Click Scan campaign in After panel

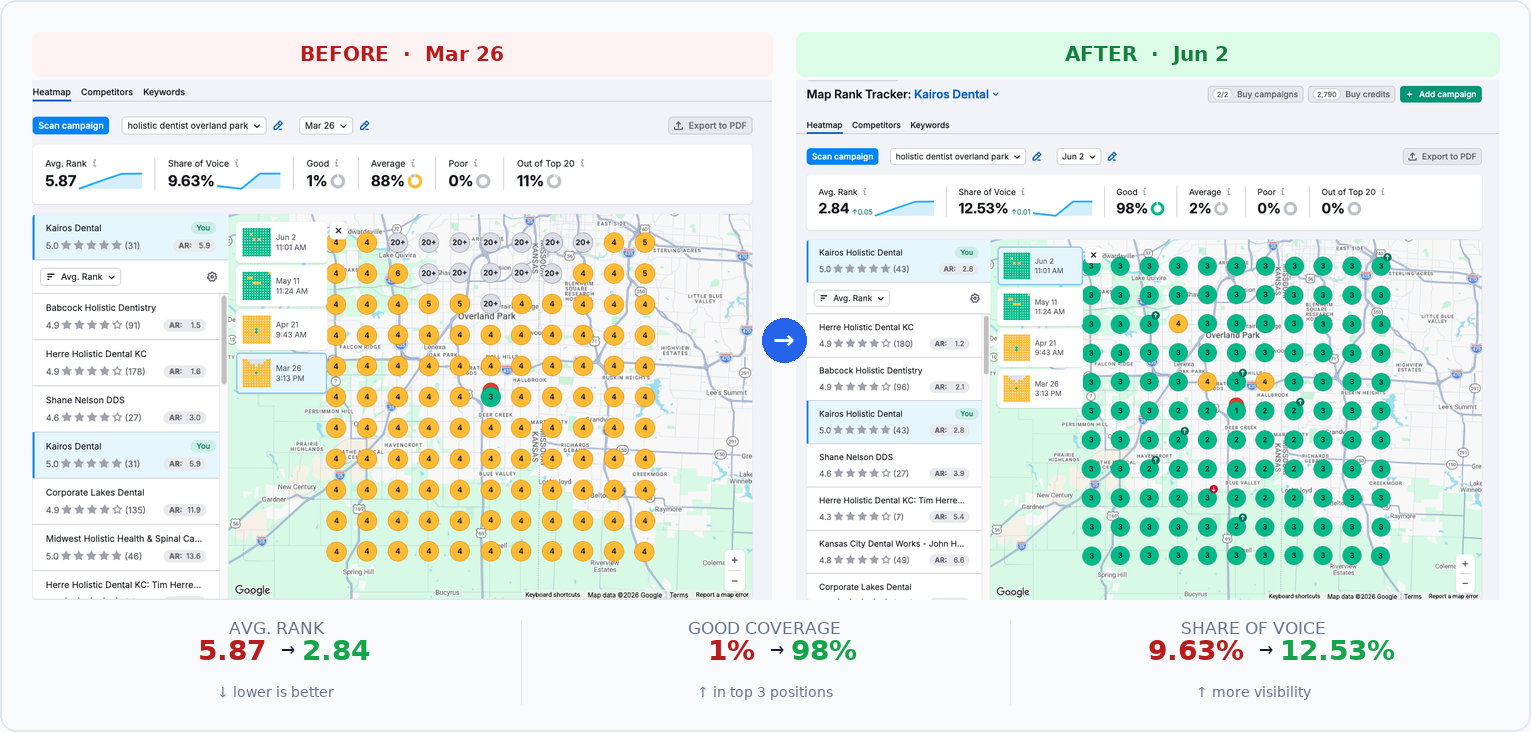point(842,157)
